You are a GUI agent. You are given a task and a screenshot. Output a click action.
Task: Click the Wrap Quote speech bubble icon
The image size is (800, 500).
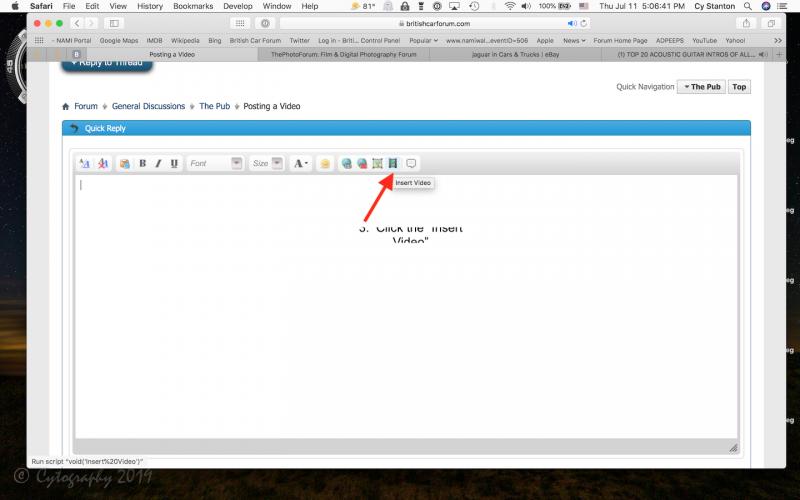pos(411,163)
